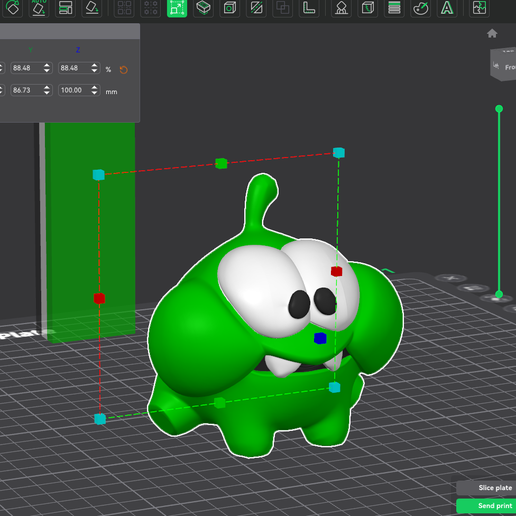
Task: Decrease the Y size 86.73 with down arrow
Action: pos(47,93)
